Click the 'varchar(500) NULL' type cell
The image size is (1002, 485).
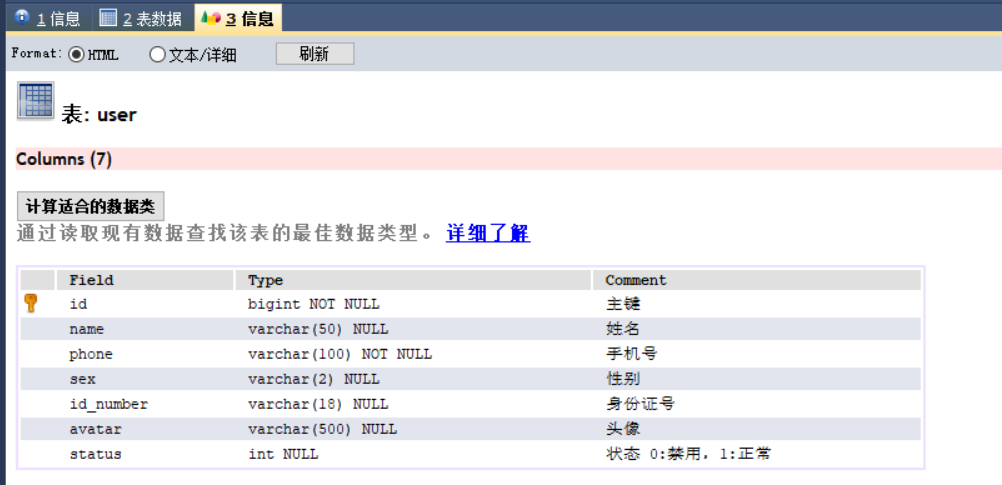tap(413, 429)
